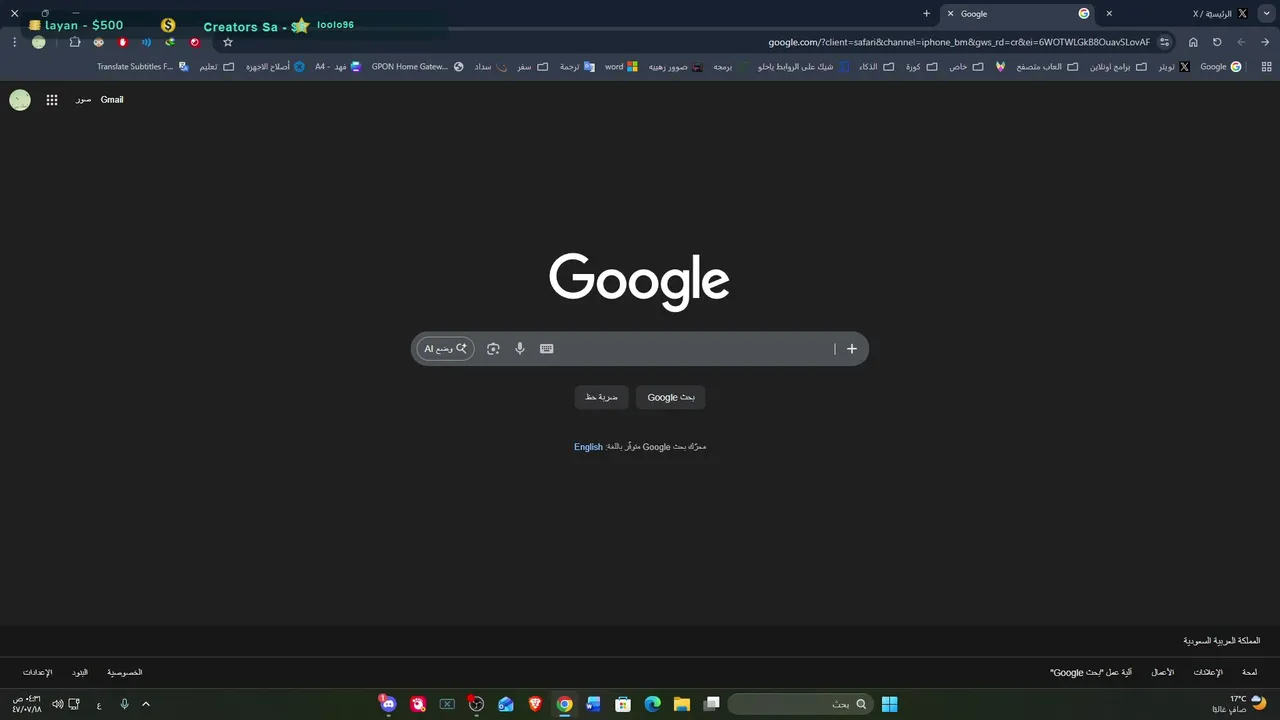
Task: Open the GPON Home Gateway bookmark
Action: click(417, 67)
